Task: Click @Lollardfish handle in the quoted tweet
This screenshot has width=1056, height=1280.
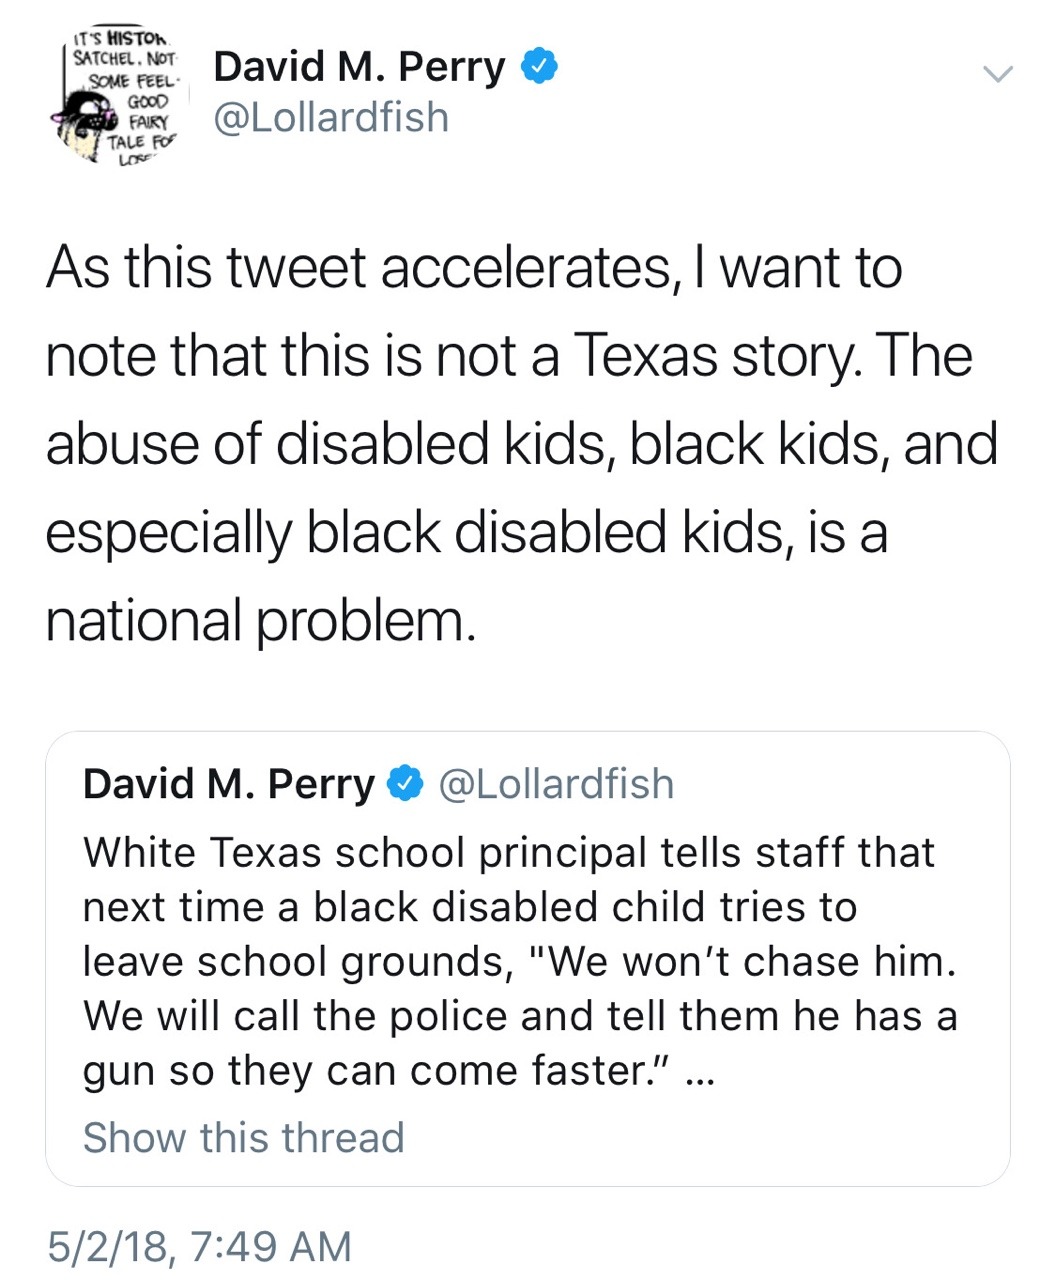Action: click(556, 784)
